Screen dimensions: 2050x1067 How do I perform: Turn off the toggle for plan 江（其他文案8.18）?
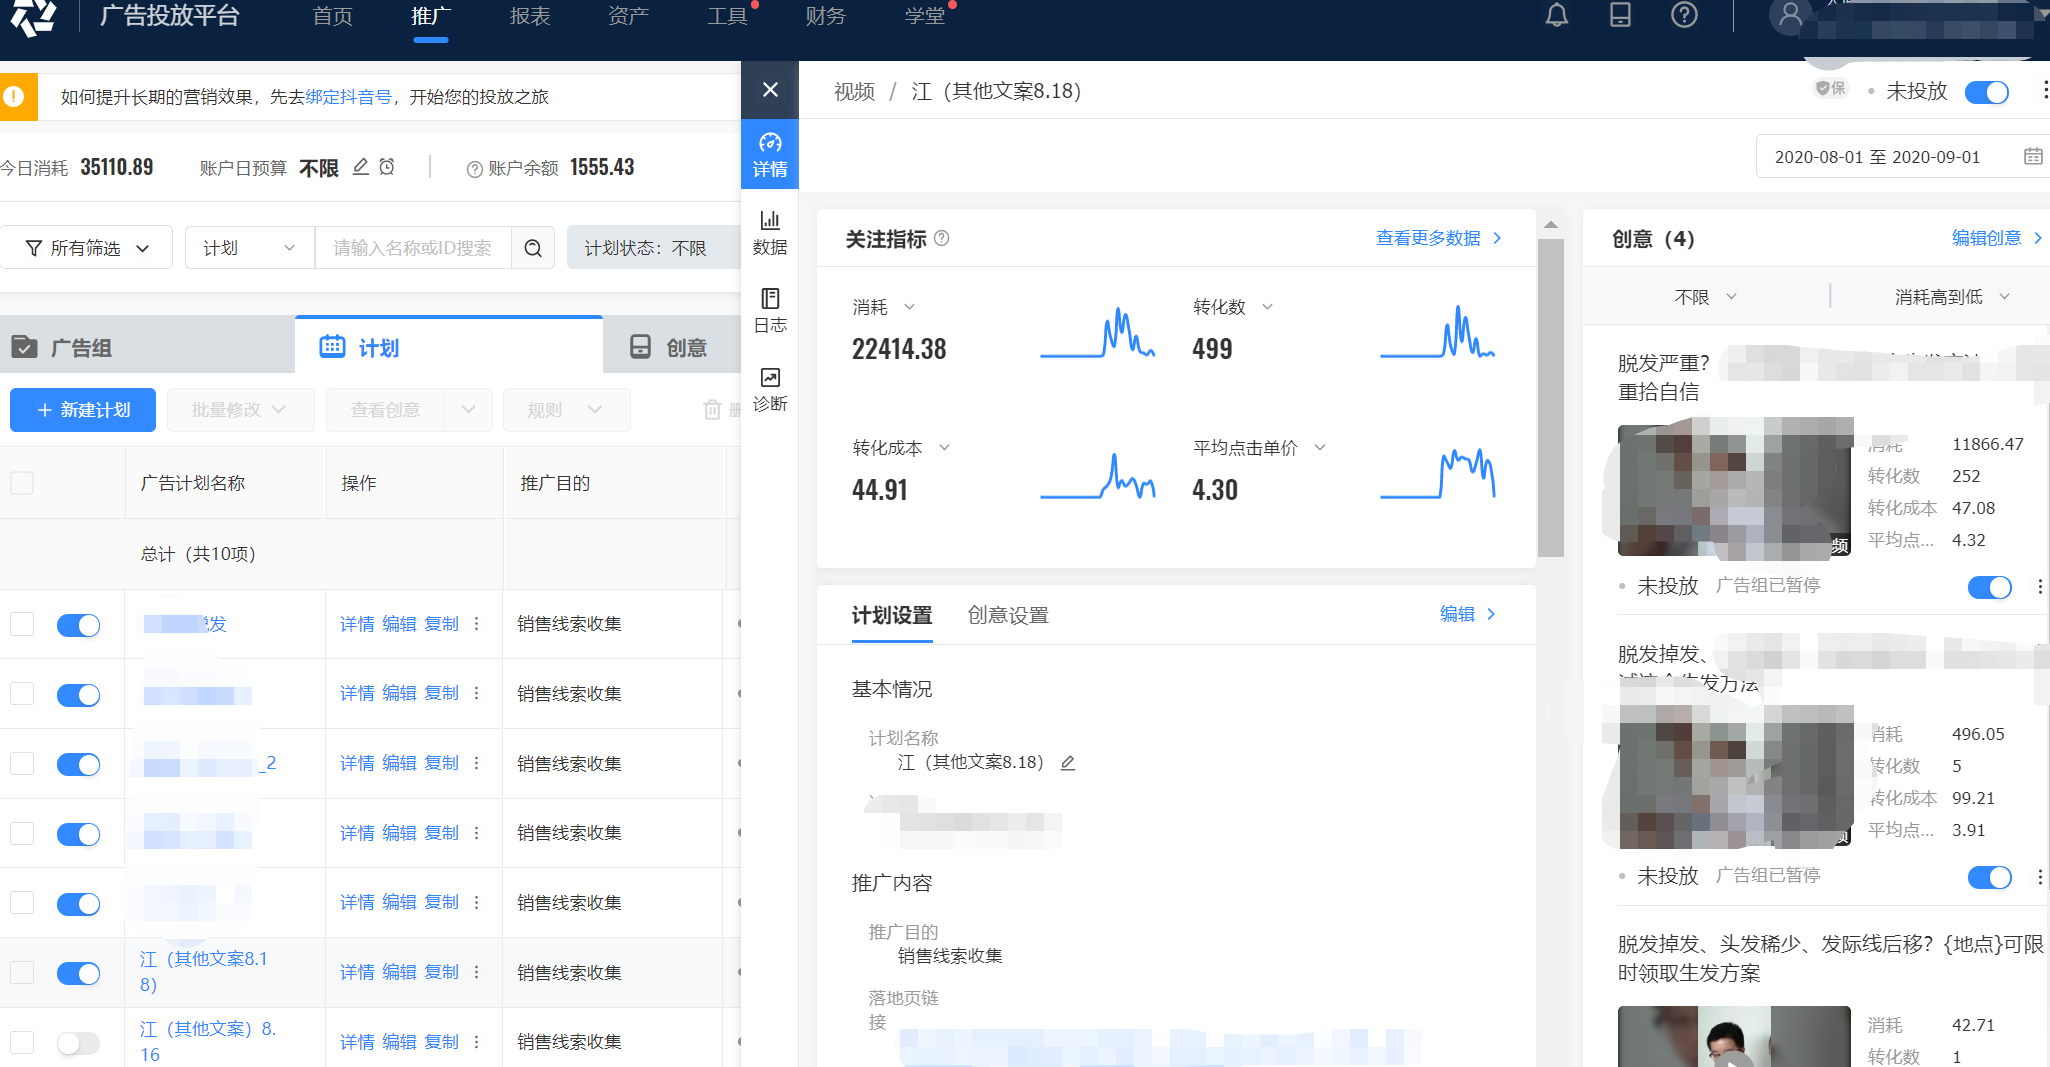(78, 973)
